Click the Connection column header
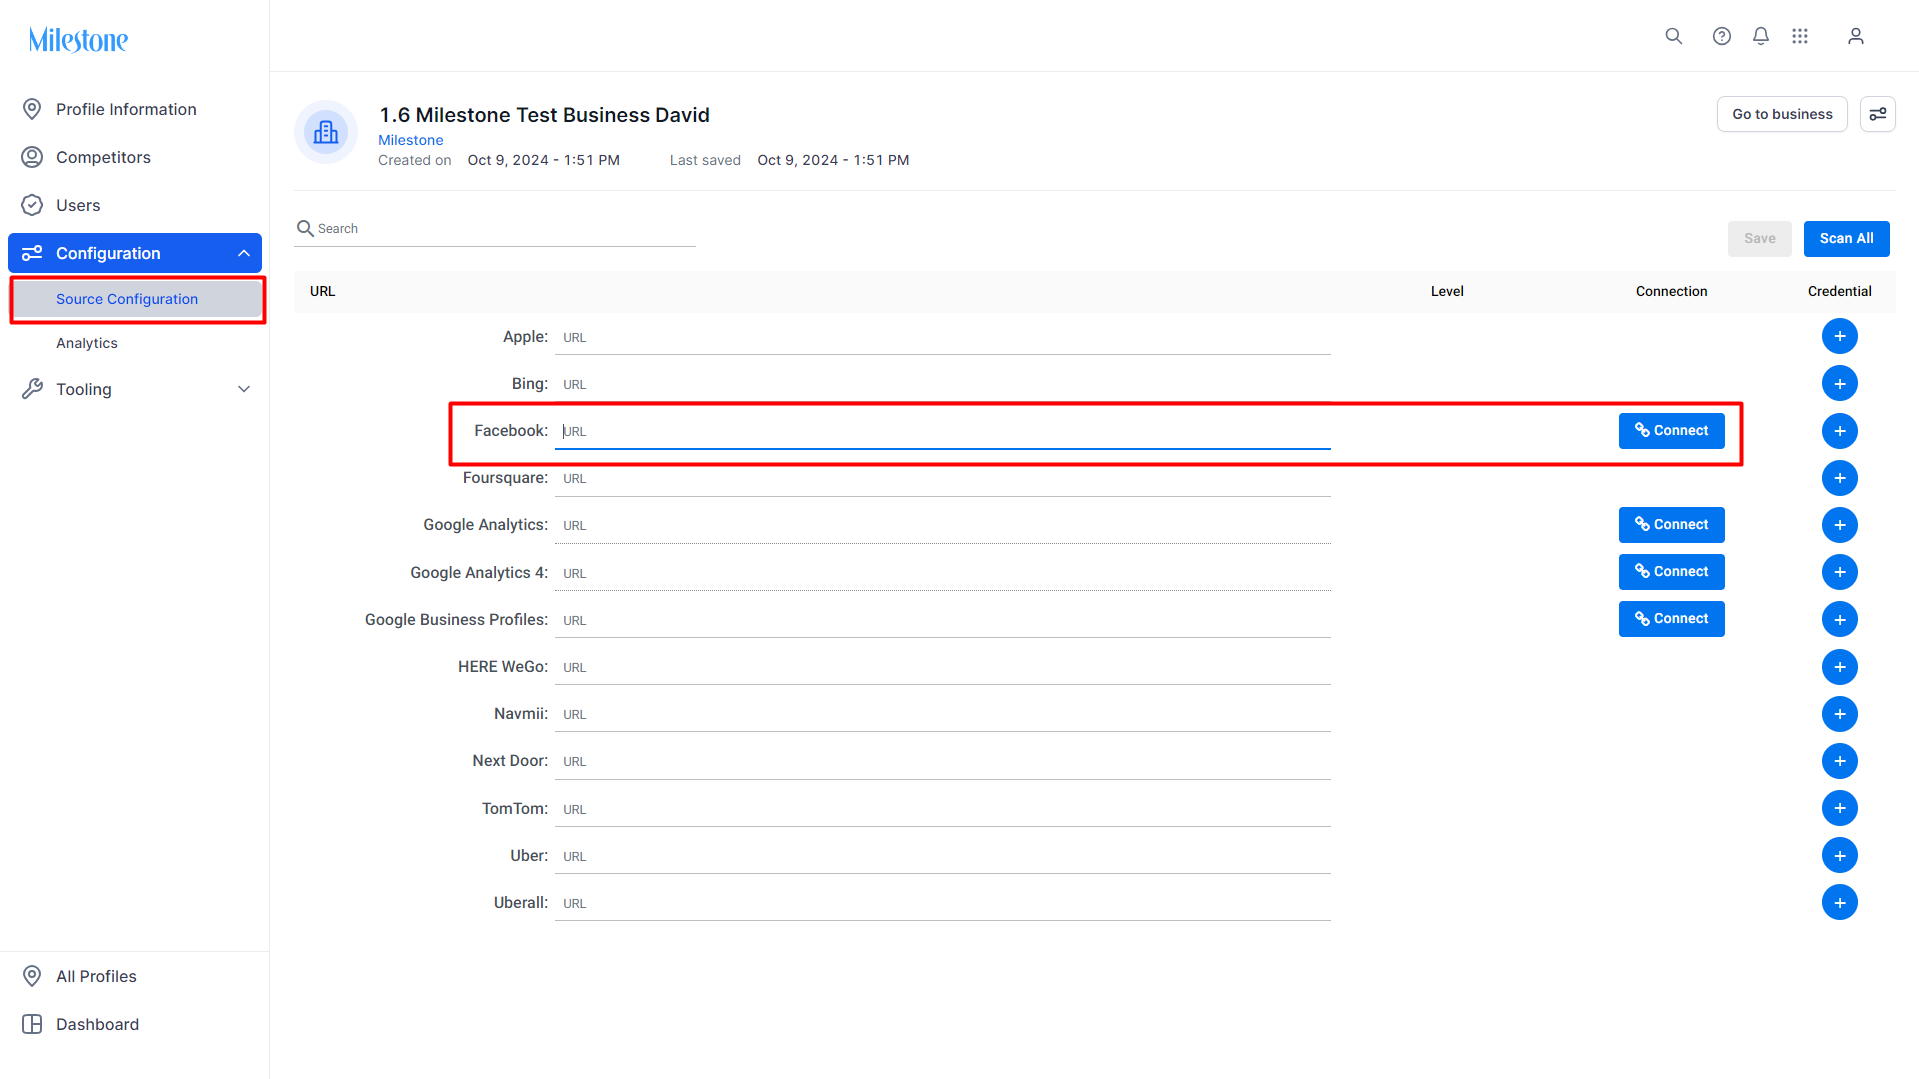 [1671, 291]
